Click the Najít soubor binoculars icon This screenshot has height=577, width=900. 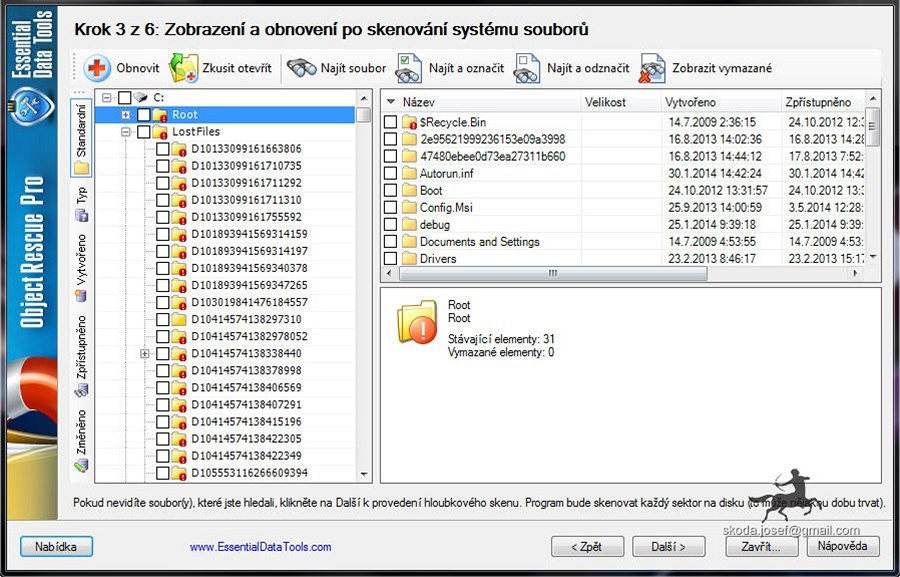(x=301, y=69)
